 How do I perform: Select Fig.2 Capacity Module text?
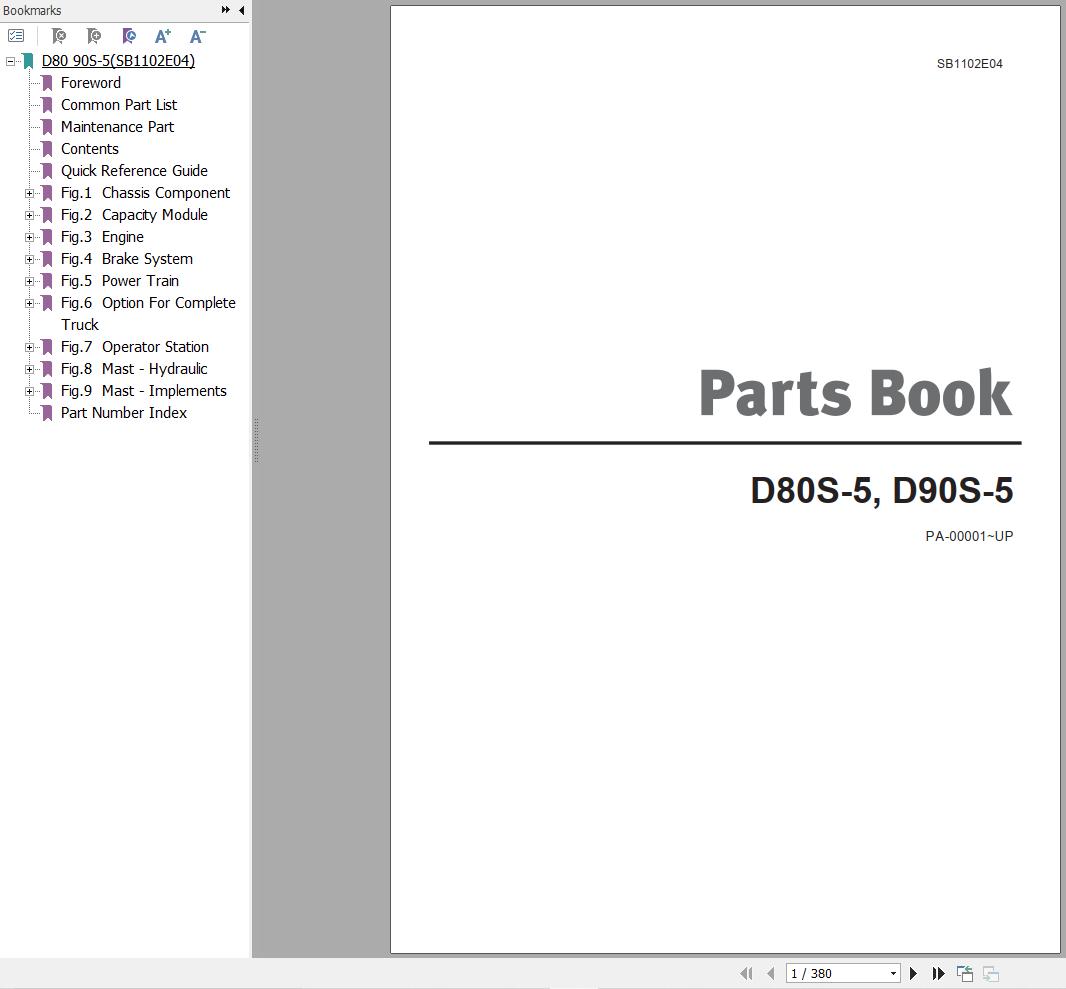click(135, 215)
